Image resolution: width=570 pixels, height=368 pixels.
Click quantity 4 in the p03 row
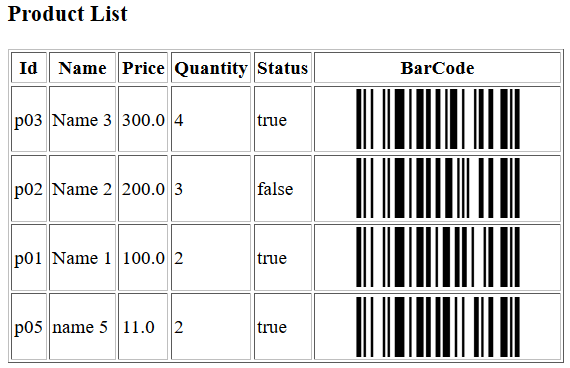pyautogui.click(x=211, y=119)
